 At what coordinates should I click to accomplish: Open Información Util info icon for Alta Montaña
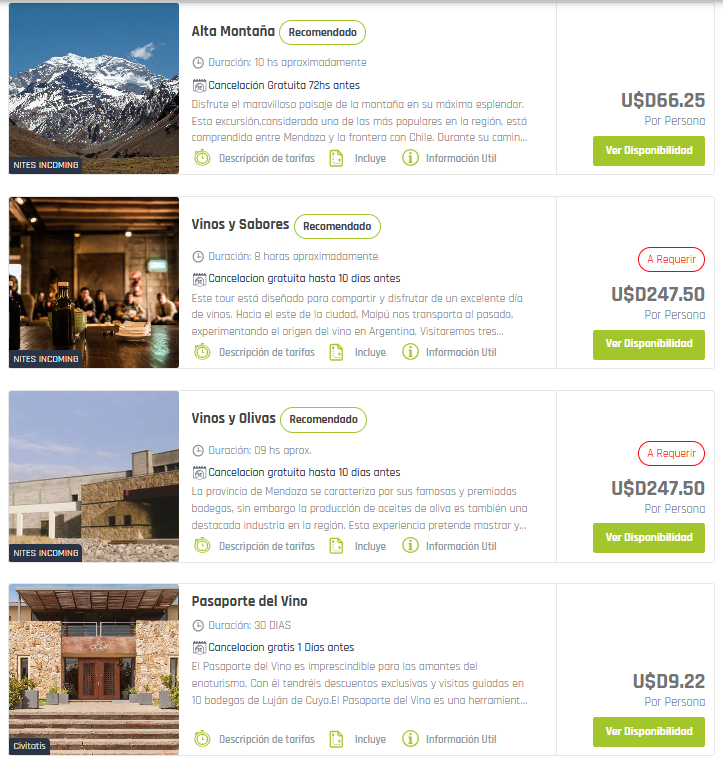(410, 158)
